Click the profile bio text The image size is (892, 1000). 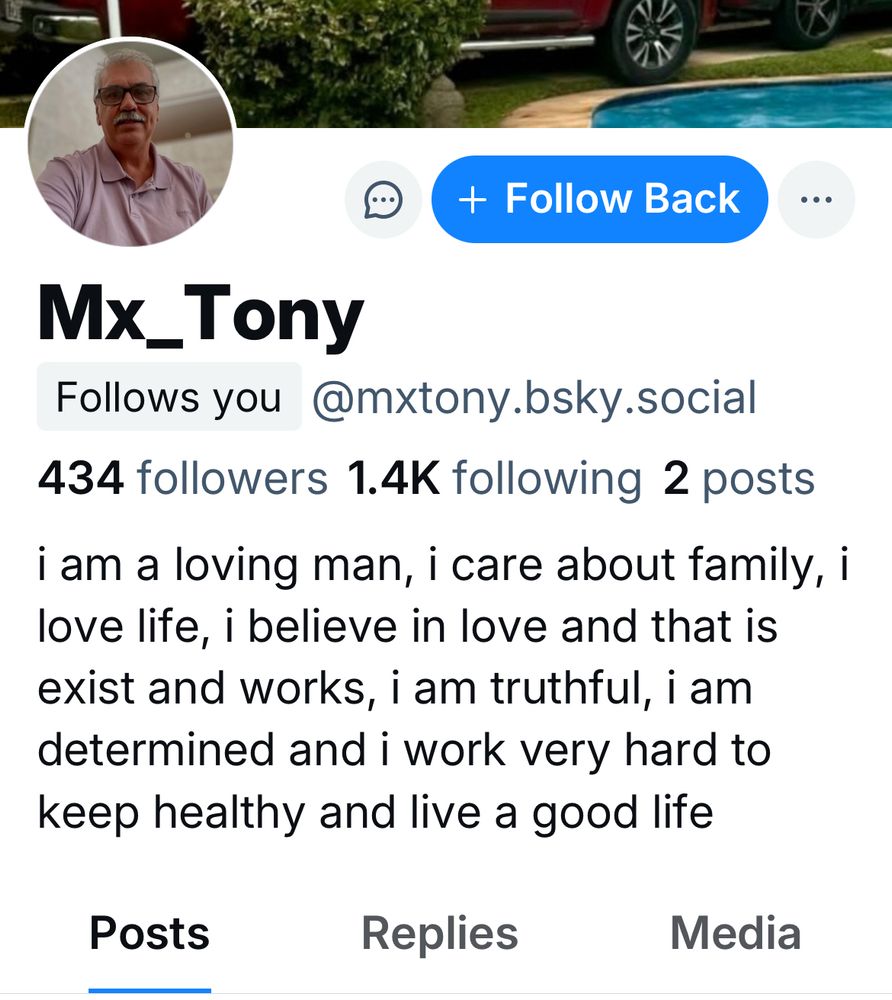point(443,689)
